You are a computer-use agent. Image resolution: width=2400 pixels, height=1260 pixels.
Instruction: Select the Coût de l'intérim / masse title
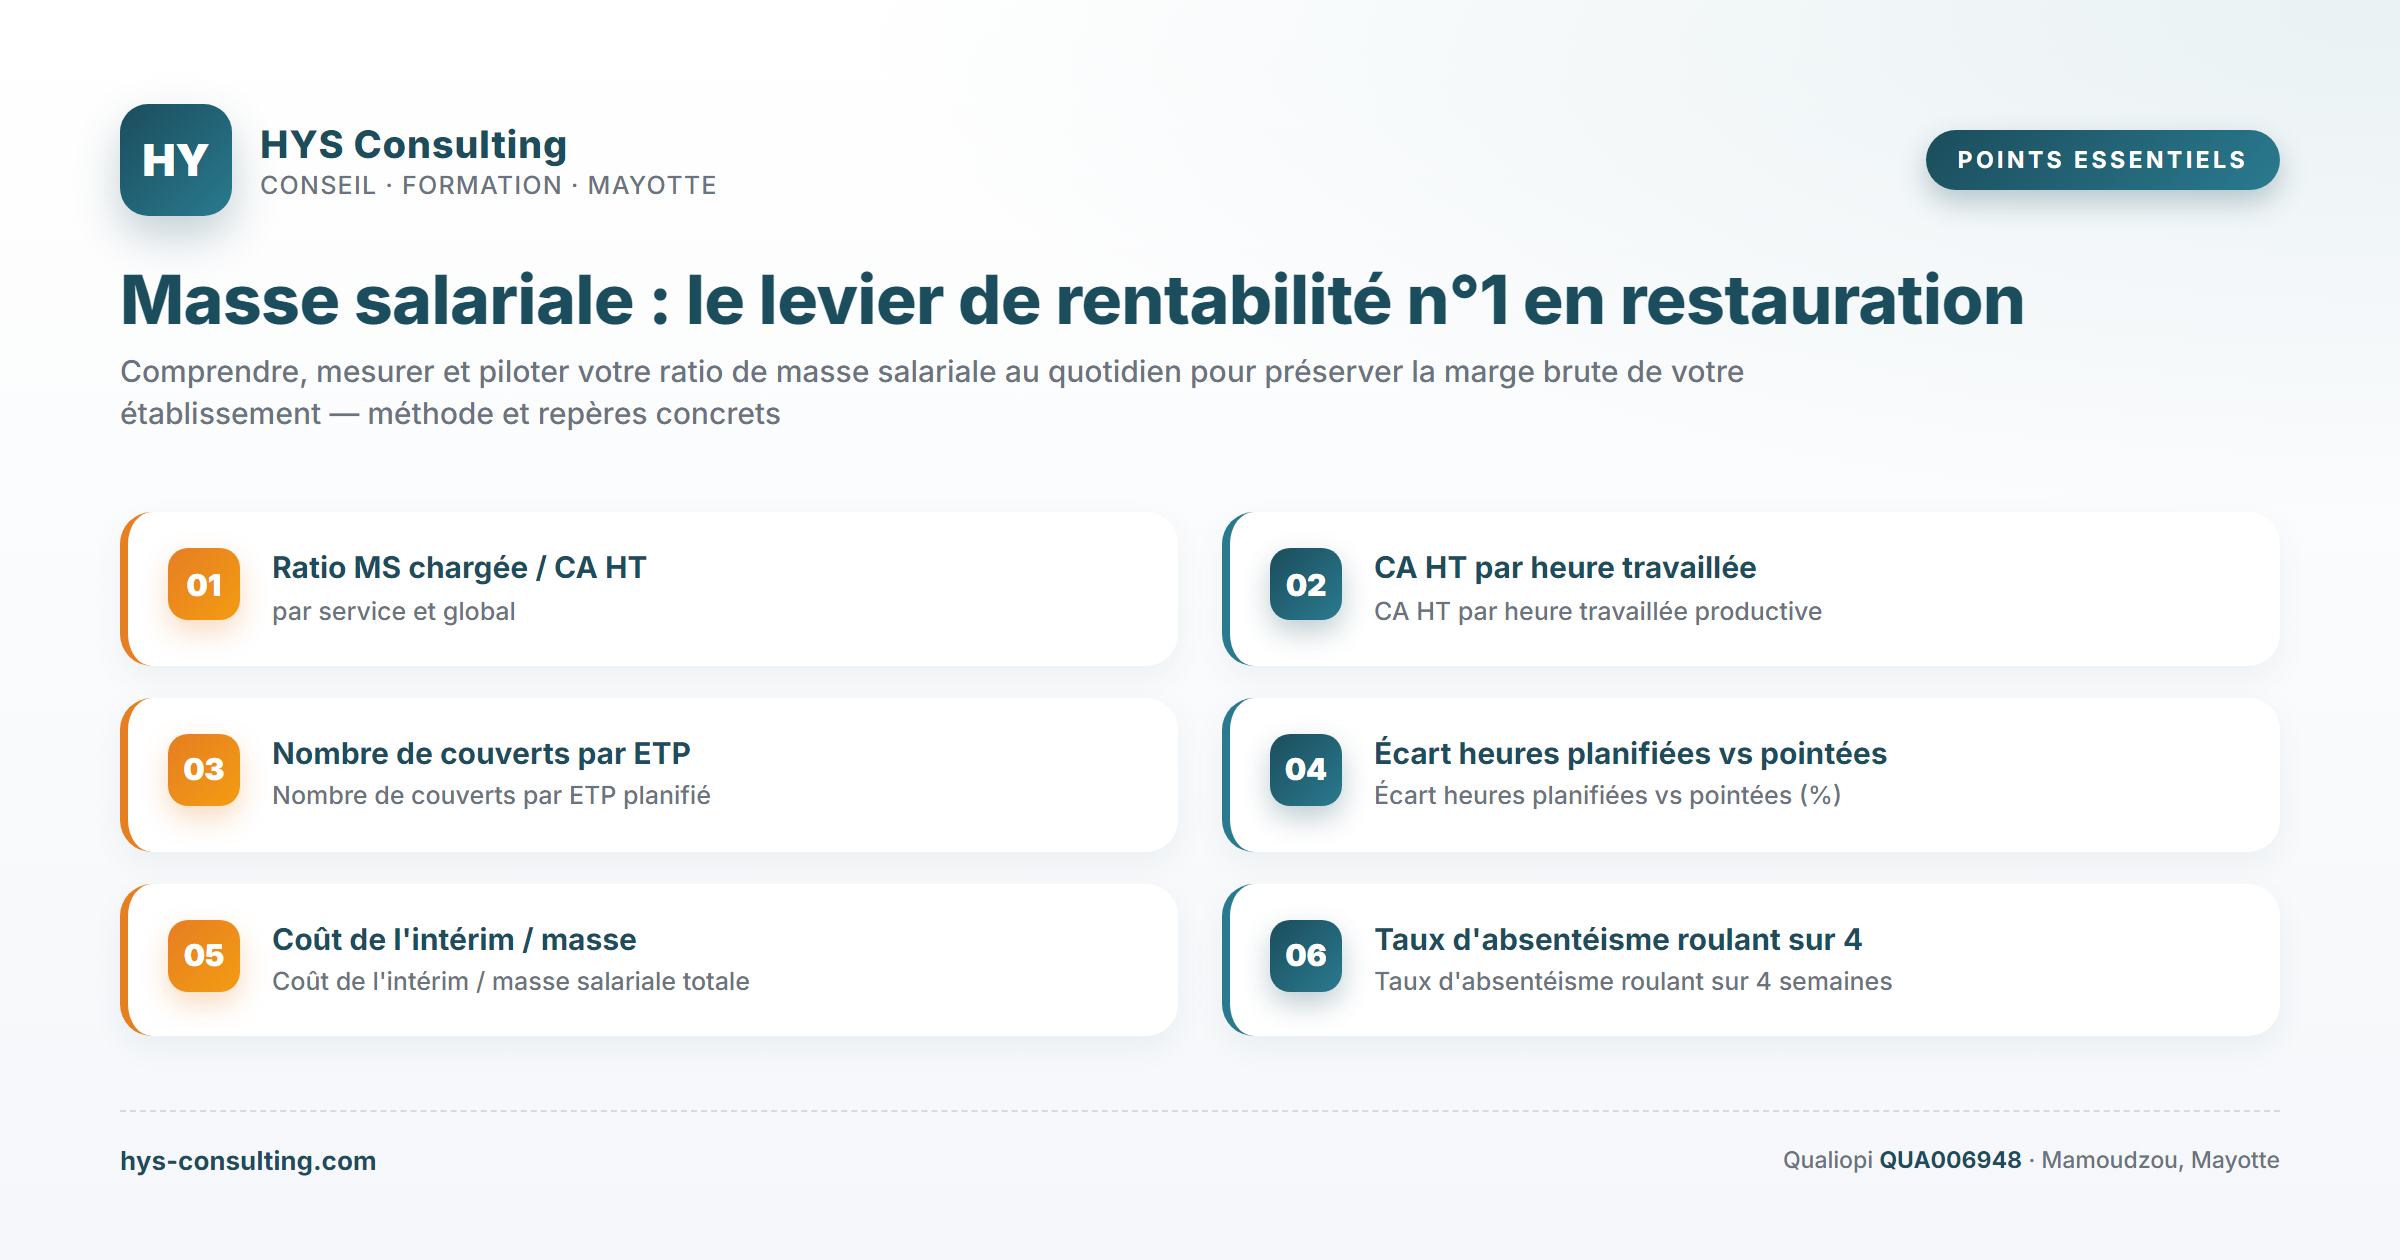tap(454, 939)
